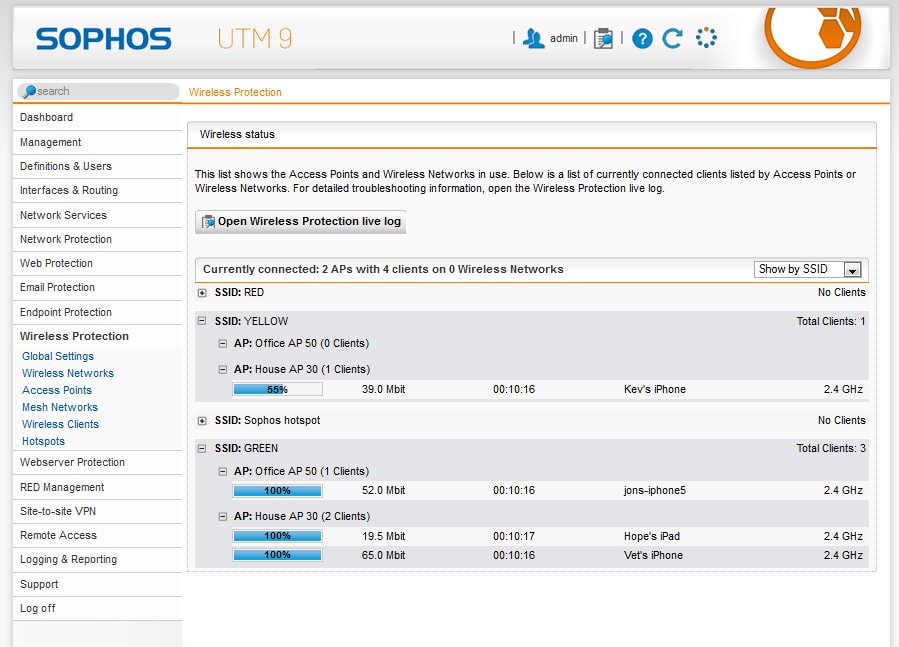The height and width of the screenshot is (647, 899).
Task: Collapse House AP 30 (1 Clients)
Action: click(222, 370)
